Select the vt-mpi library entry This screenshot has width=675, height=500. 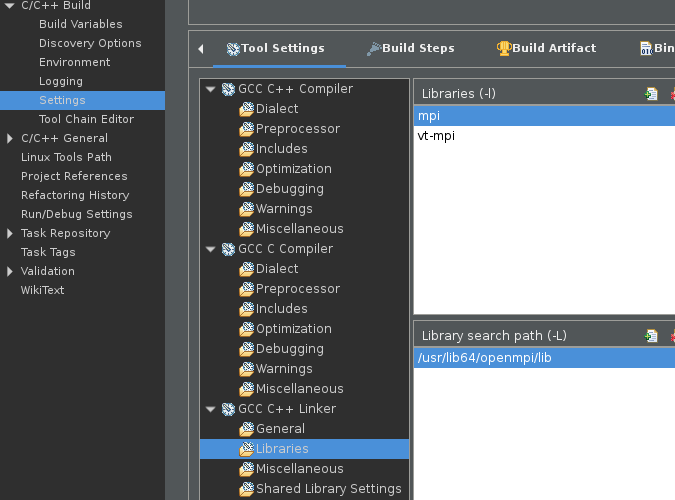[436, 136]
